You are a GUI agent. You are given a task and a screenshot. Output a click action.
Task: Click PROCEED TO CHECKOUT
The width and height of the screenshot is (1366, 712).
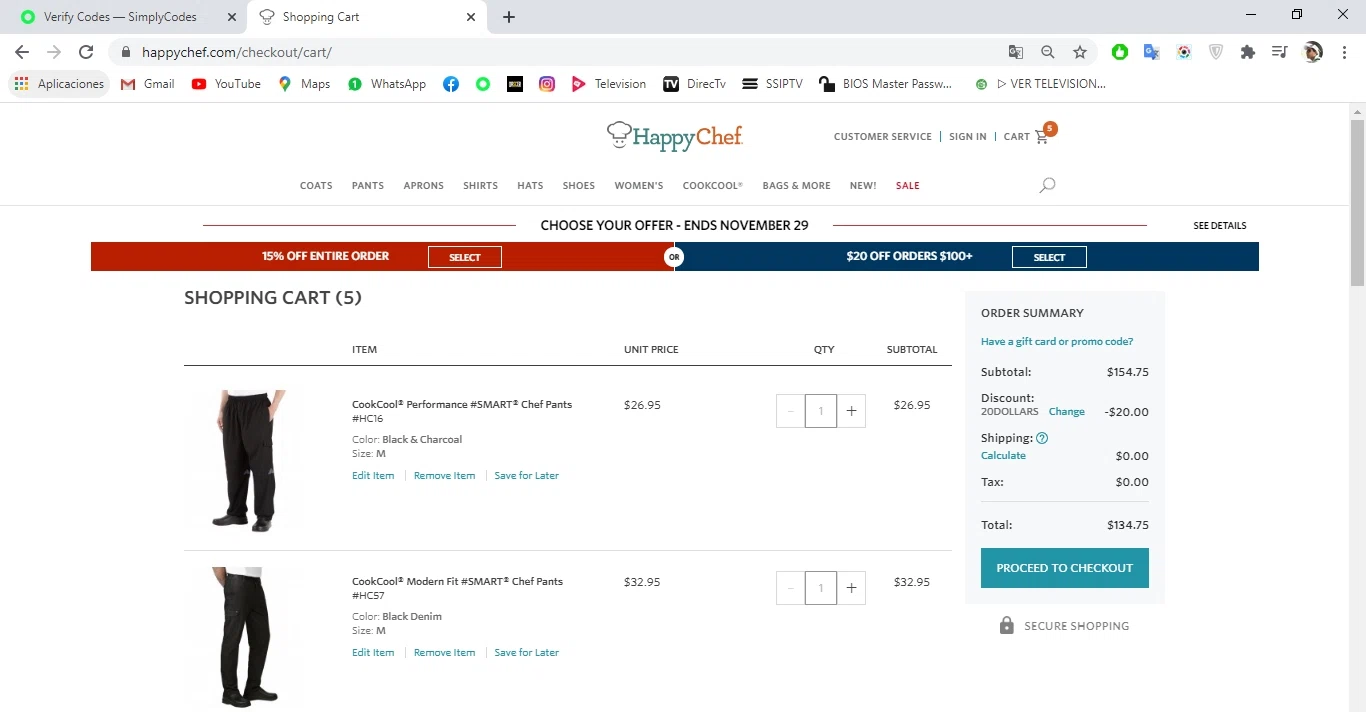click(x=1065, y=568)
